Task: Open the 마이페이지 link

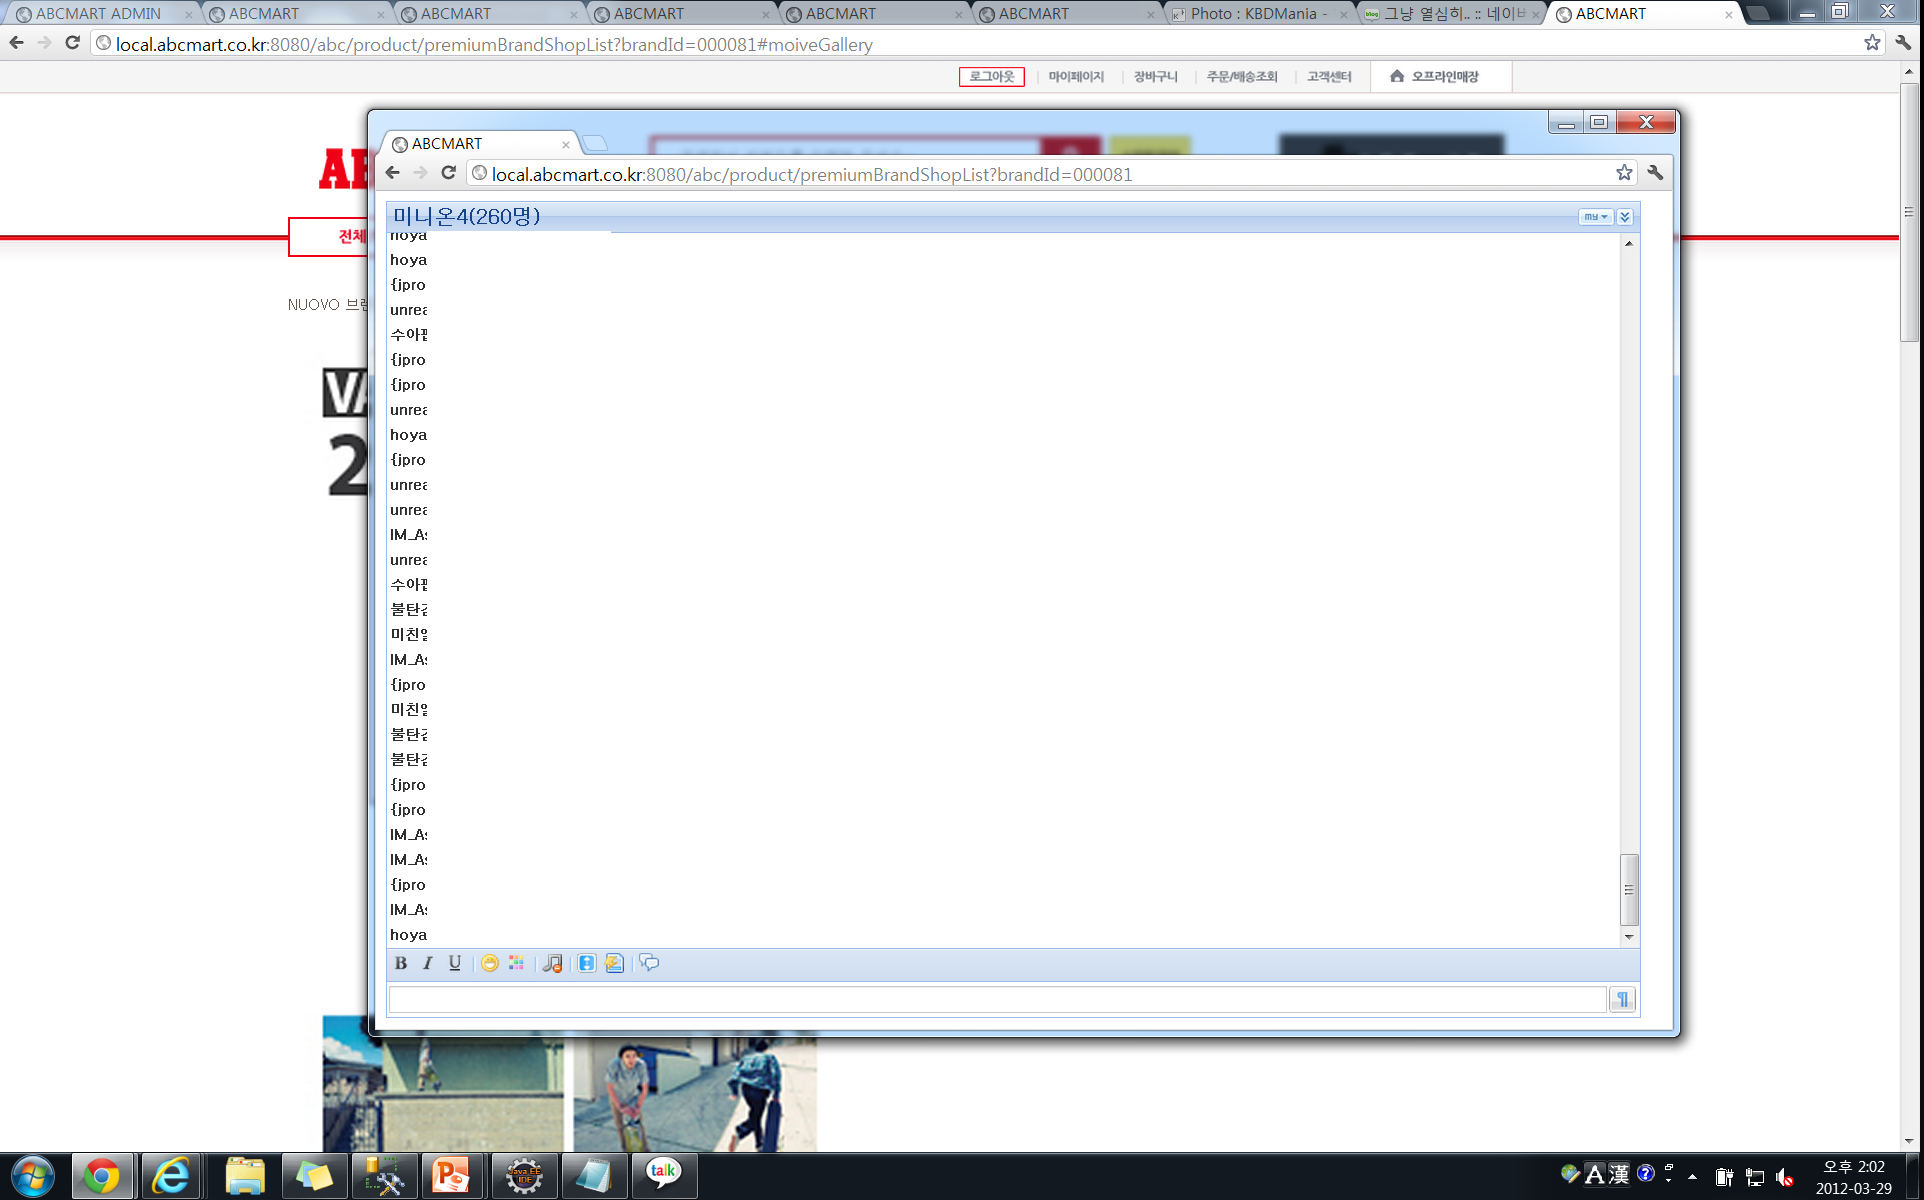Action: (x=1076, y=77)
